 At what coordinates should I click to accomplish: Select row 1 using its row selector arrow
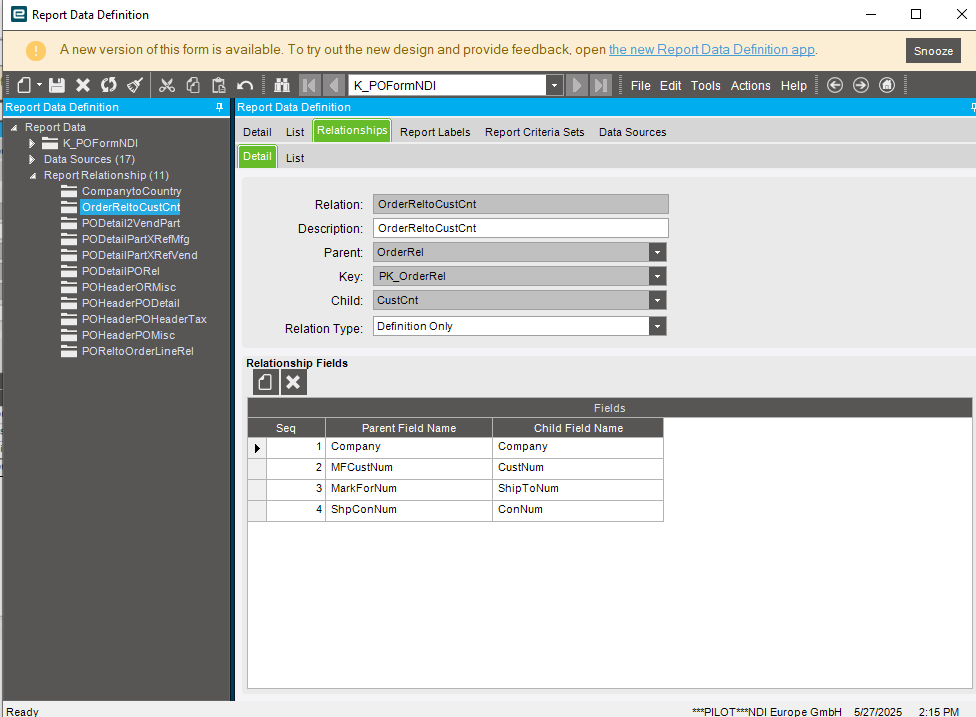point(257,448)
